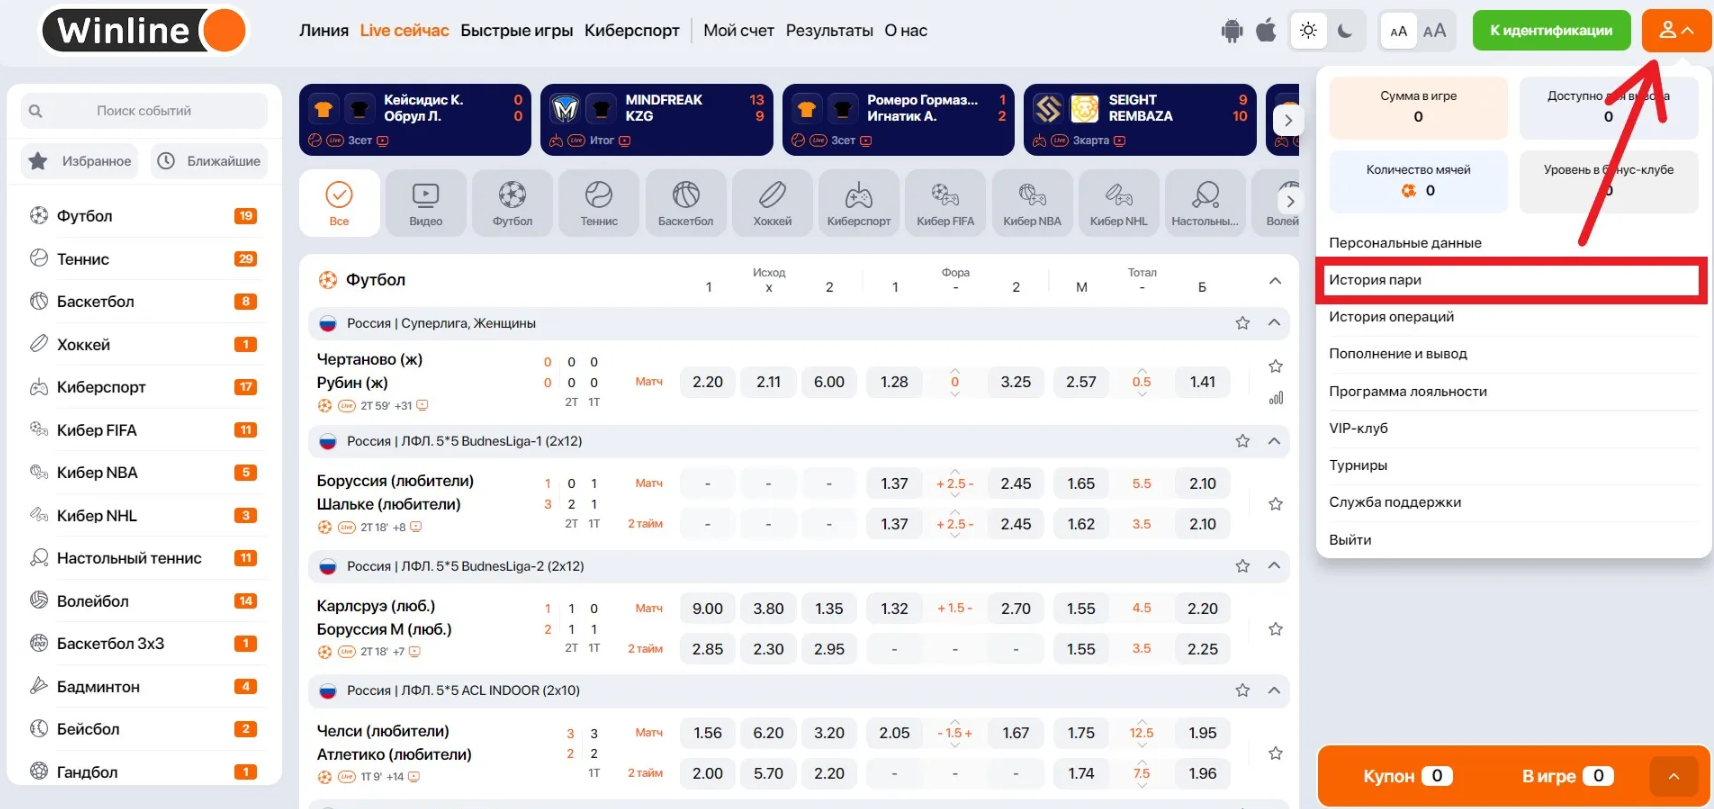1714x809 pixels.
Task: Collapse the ЛФЛ ACL INDOOR league
Action: pos(1274,690)
